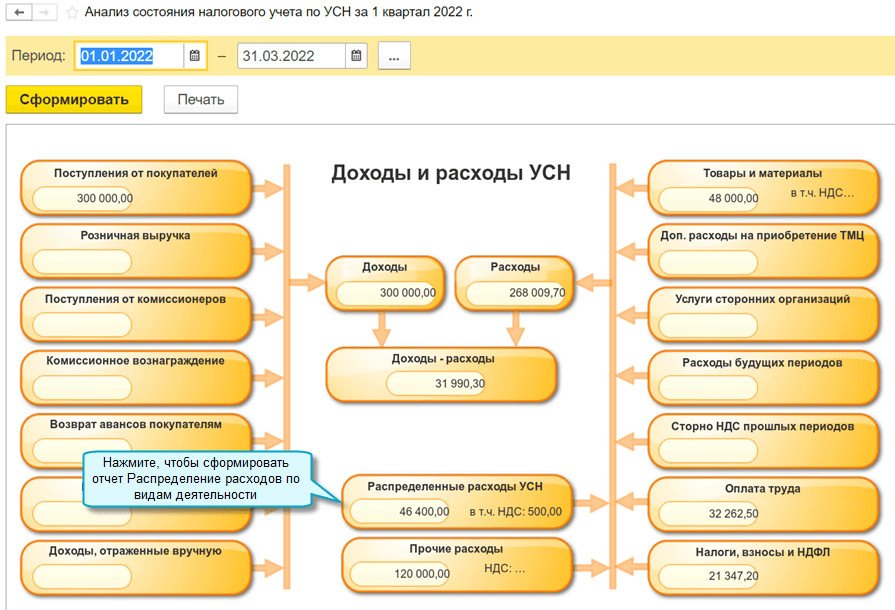Open period selection with ellipsis button
895x610 pixels.
pos(394,56)
